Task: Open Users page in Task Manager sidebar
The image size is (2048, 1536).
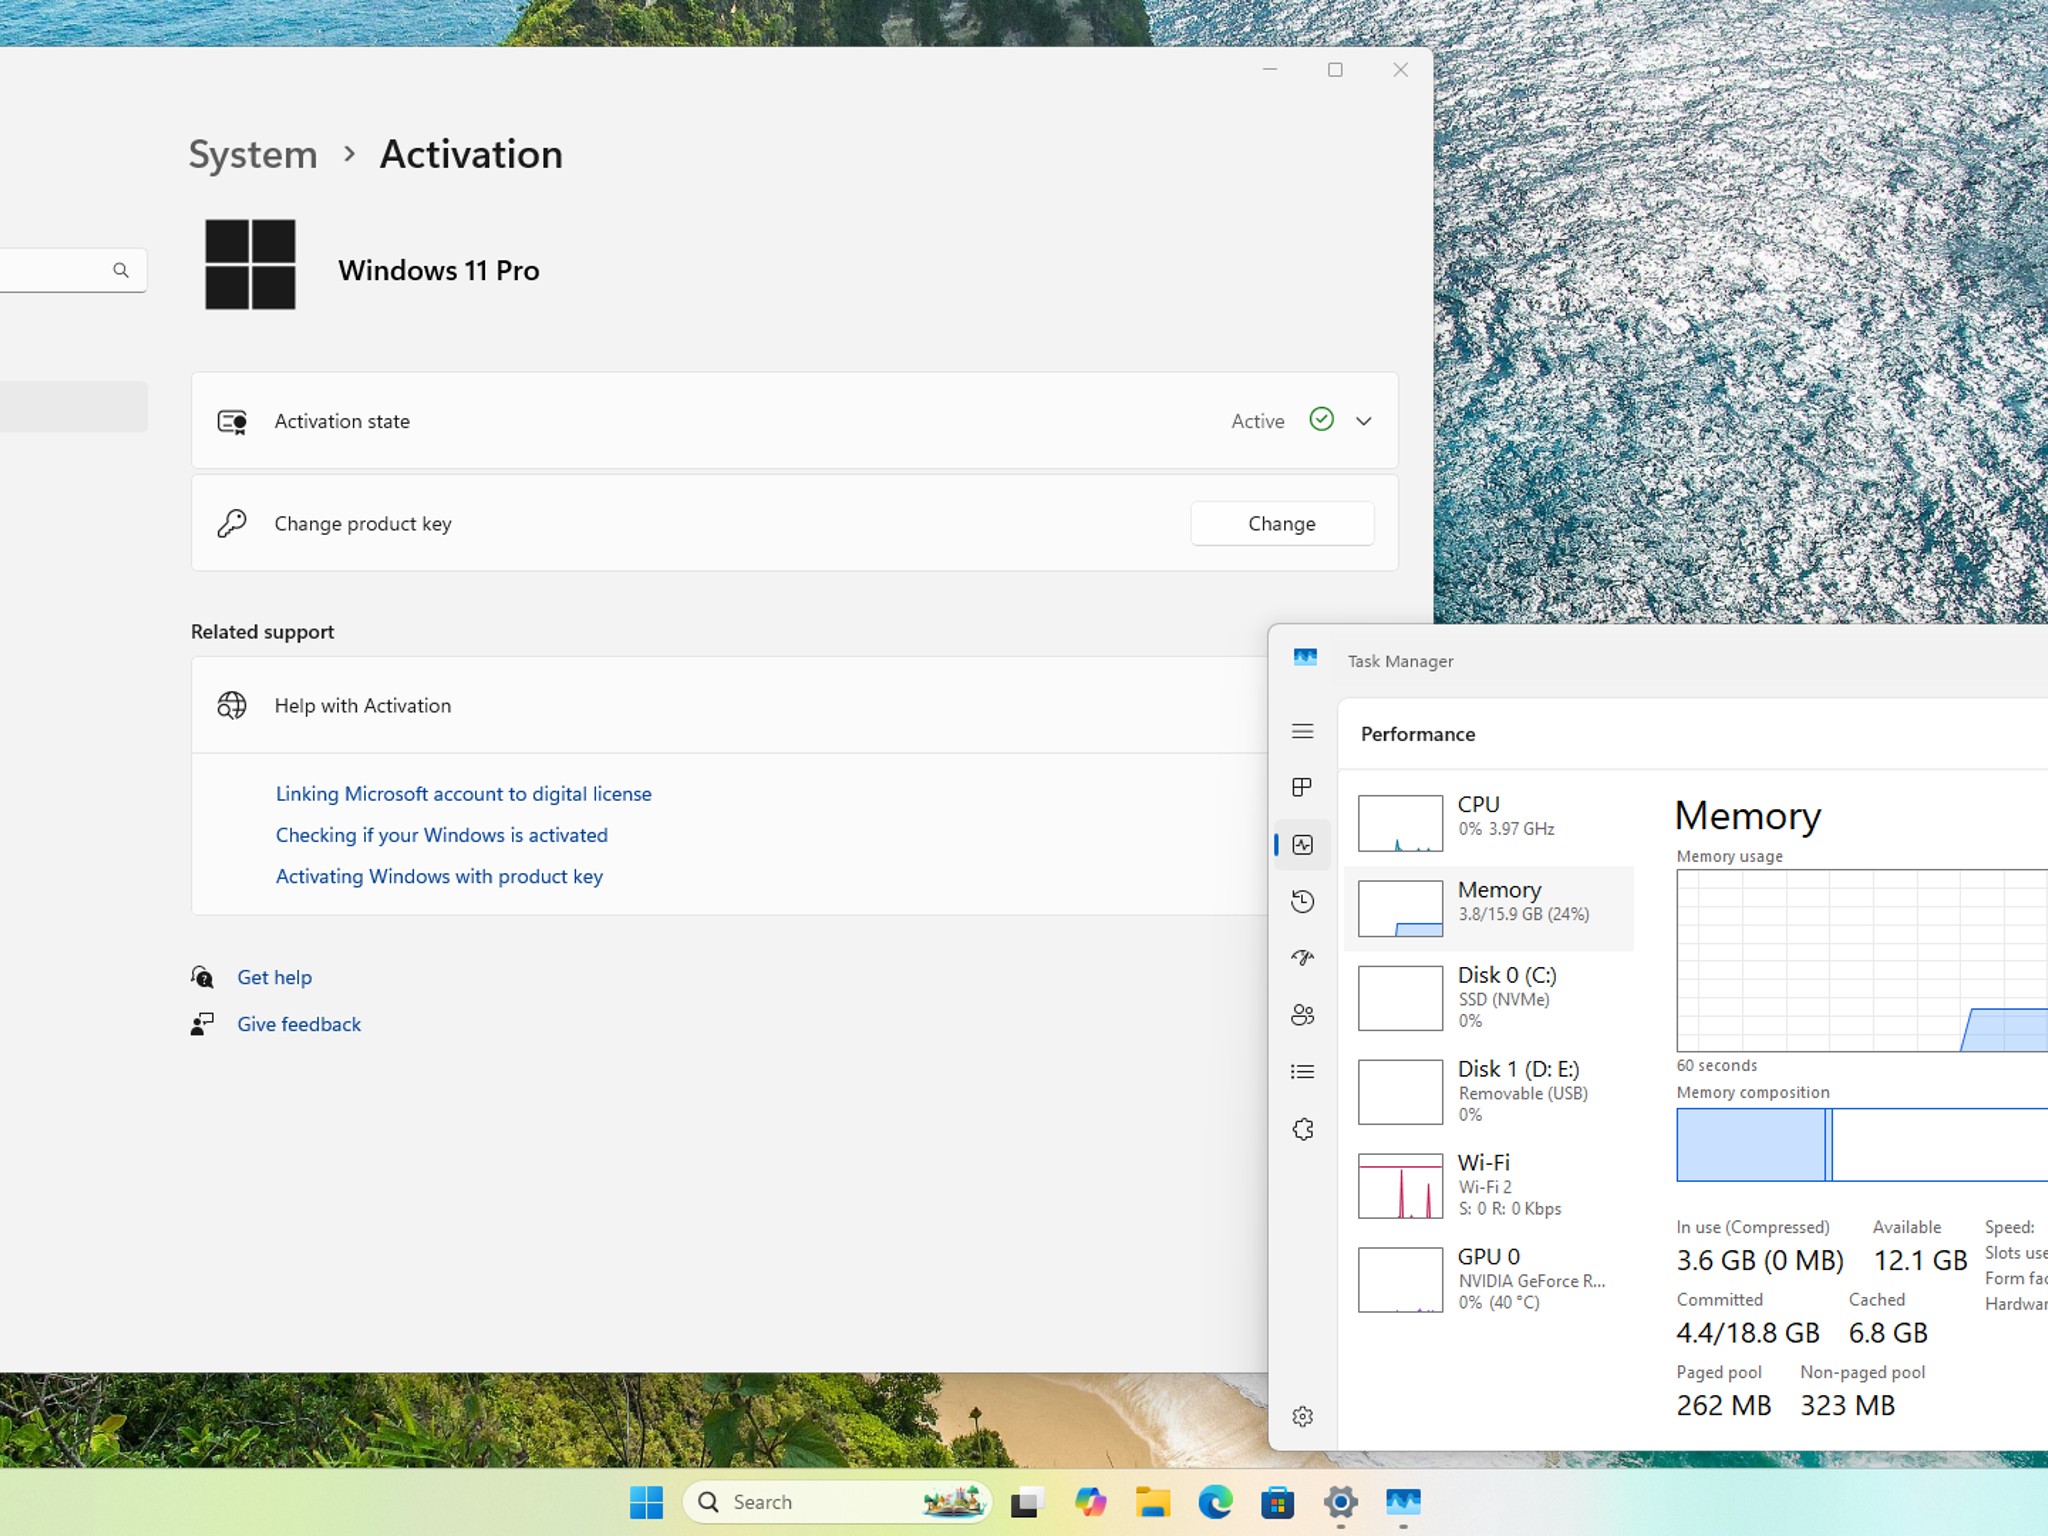Action: point(1302,1015)
